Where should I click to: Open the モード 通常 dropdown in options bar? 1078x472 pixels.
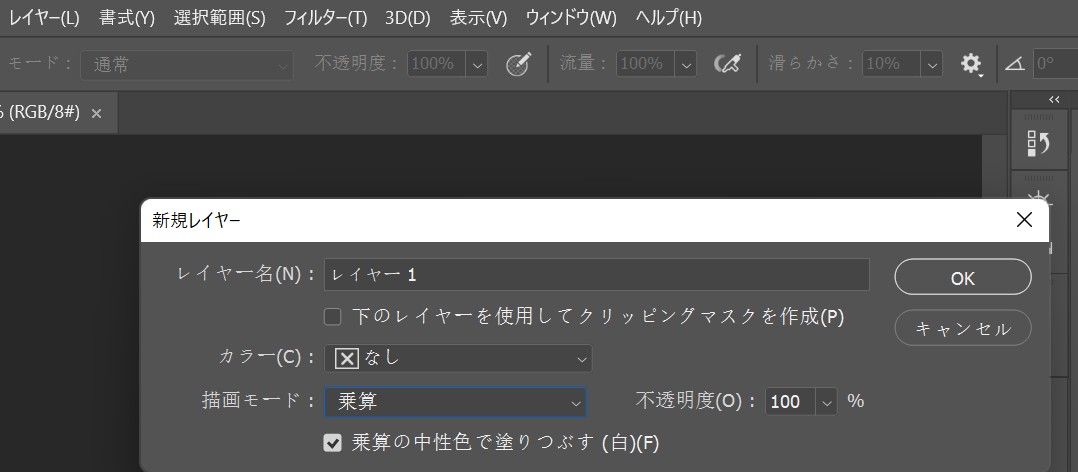pyautogui.click(x=187, y=65)
